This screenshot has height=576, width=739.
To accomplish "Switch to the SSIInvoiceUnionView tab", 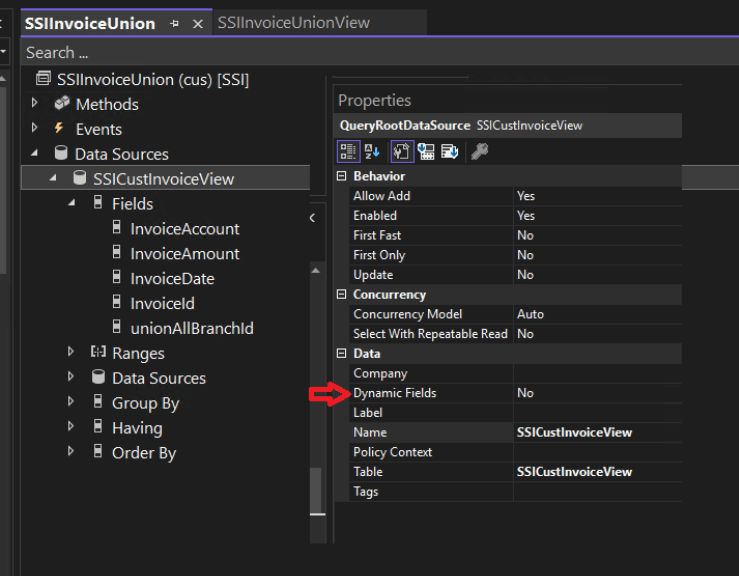I will click(293, 22).
